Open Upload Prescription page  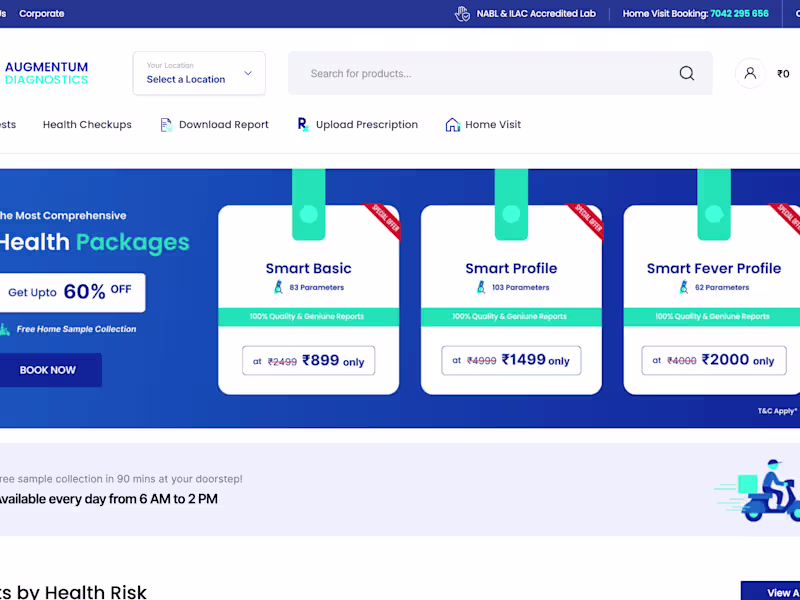pos(367,124)
